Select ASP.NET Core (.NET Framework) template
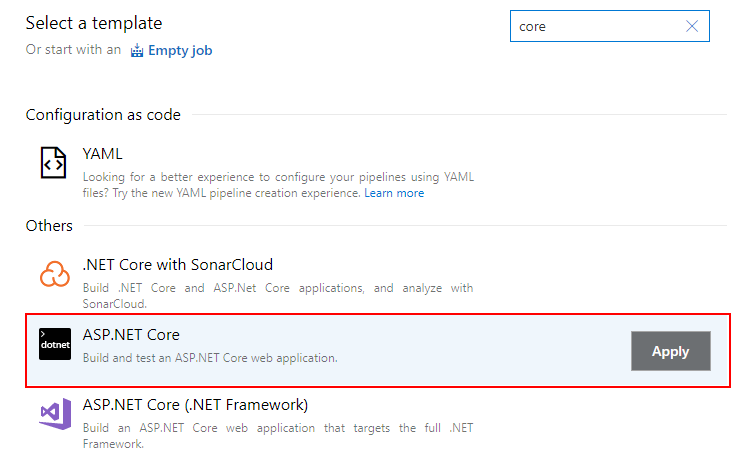Image resolution: width=748 pixels, height=471 pixels. 195,405
